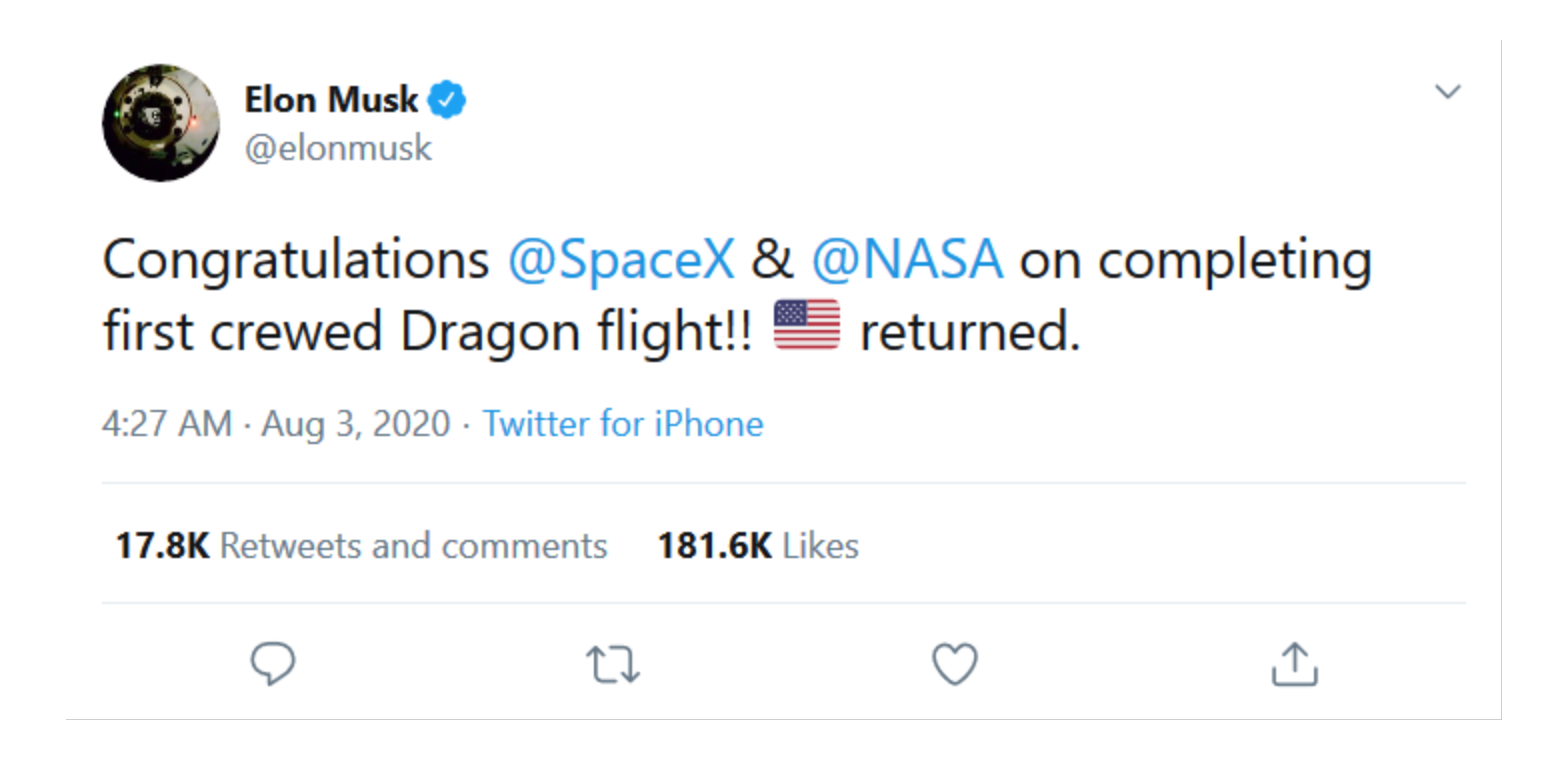Share the tweet using the upload arrow icon
1545x772 pixels.
coord(1294,665)
